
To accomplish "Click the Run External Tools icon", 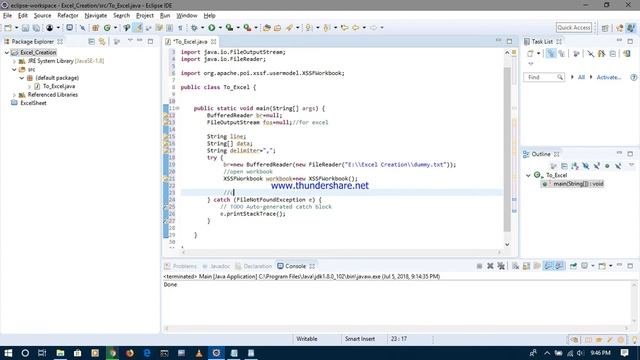I will point(247,28).
